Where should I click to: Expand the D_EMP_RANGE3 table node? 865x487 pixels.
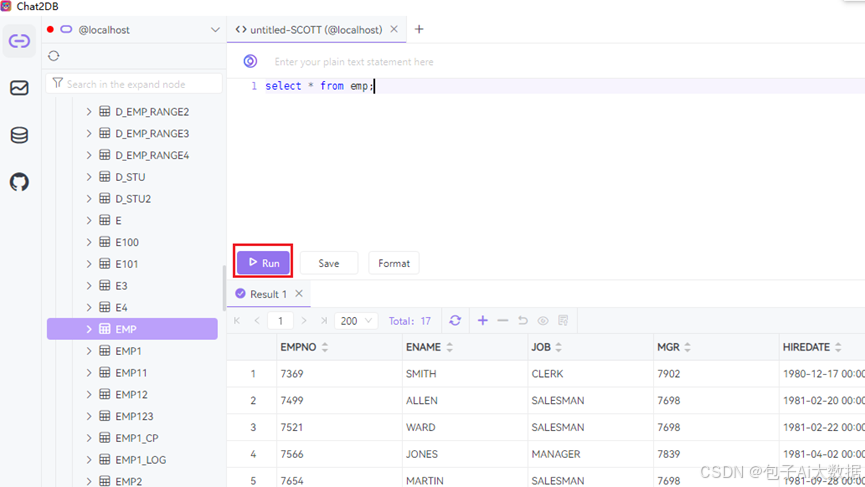coord(89,133)
